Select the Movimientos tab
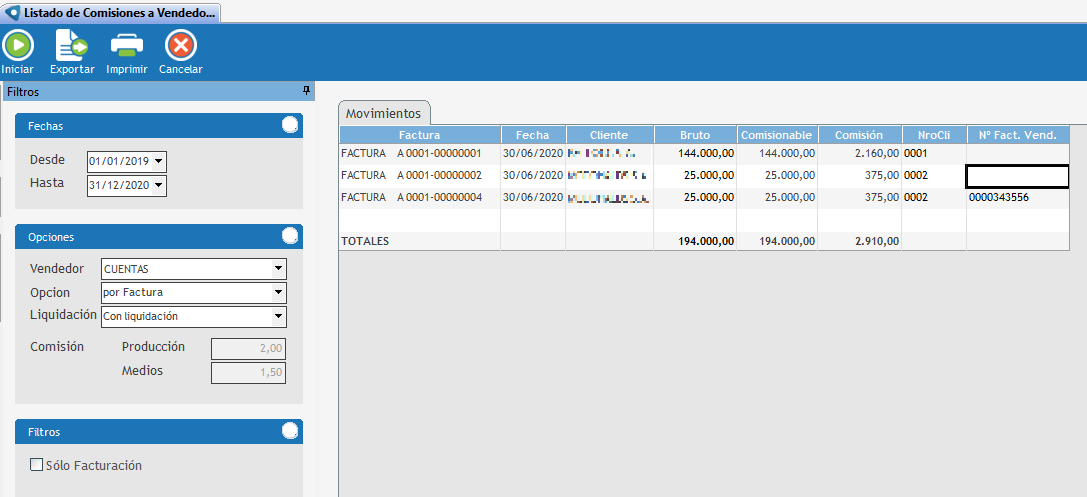This screenshot has height=497, width=1087. pos(383,113)
